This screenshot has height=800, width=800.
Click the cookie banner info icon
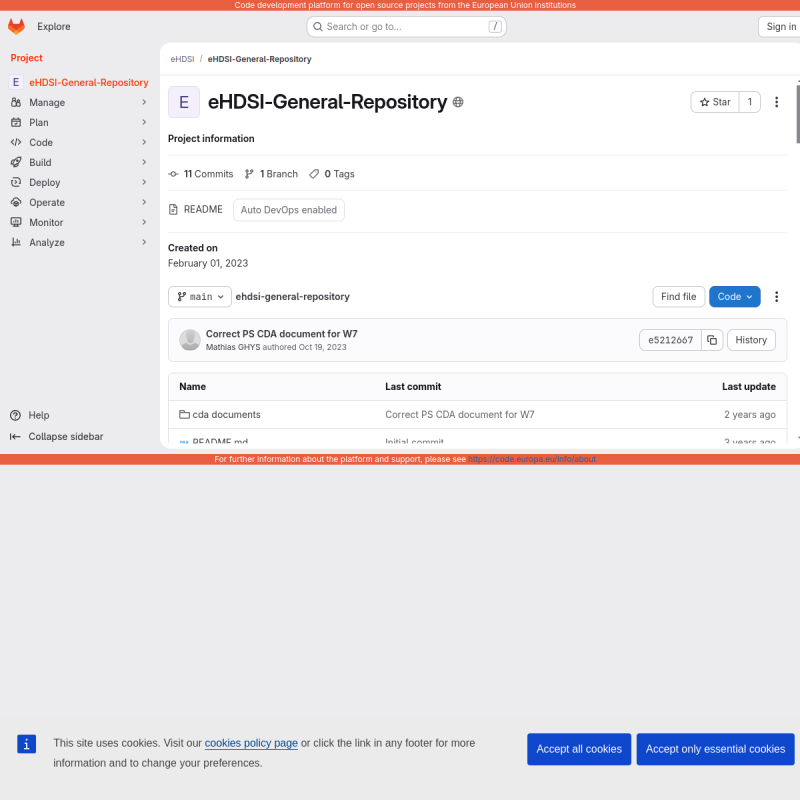(27, 744)
